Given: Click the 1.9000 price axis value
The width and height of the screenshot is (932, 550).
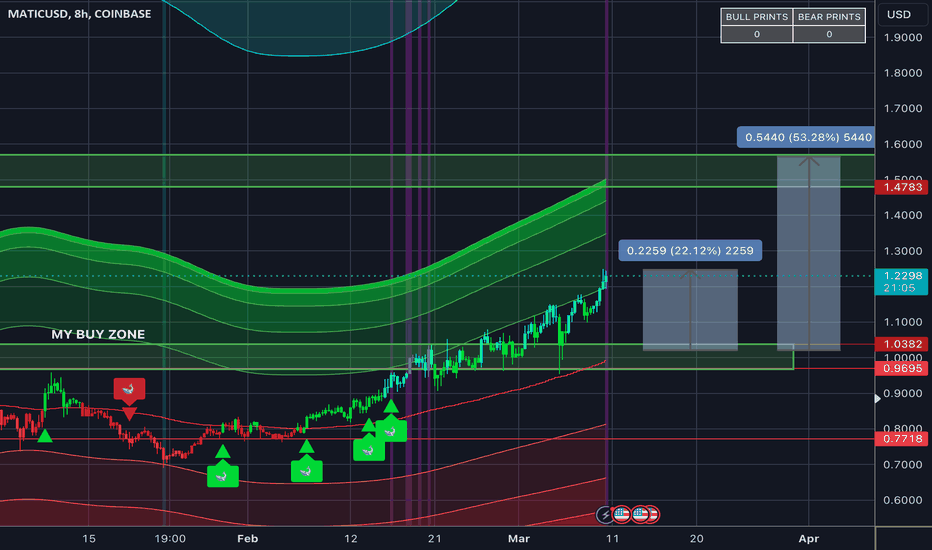Looking at the screenshot, I should click(903, 37).
